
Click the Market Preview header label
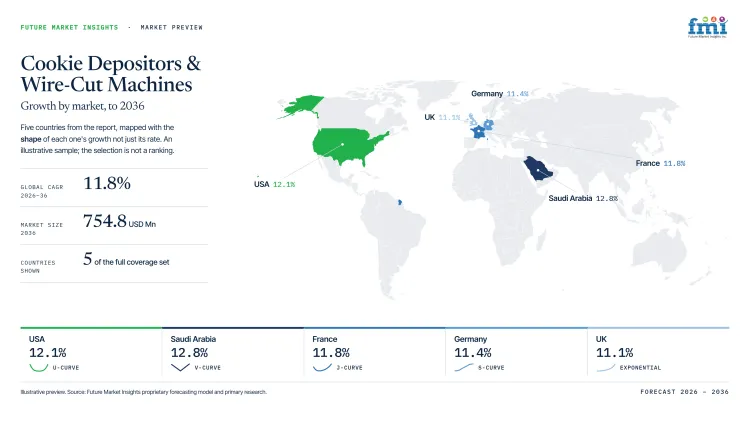[171, 27]
